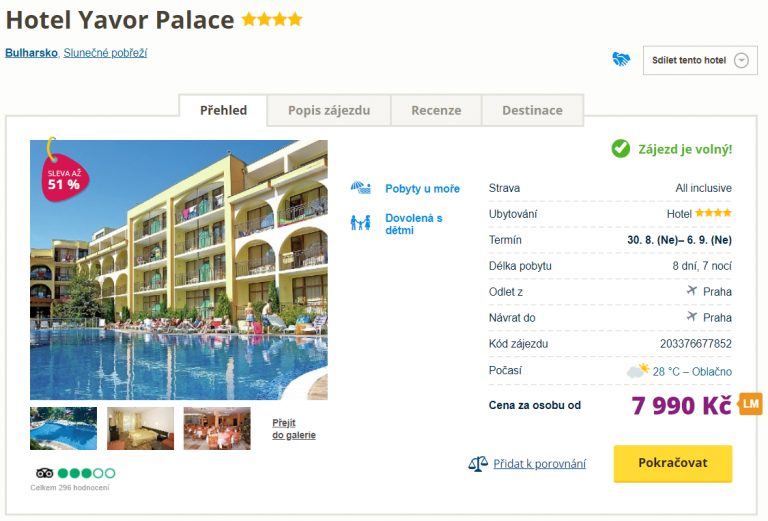Click the beach umbrella Pobyty u moře icon
768x521 pixels.
click(x=361, y=188)
